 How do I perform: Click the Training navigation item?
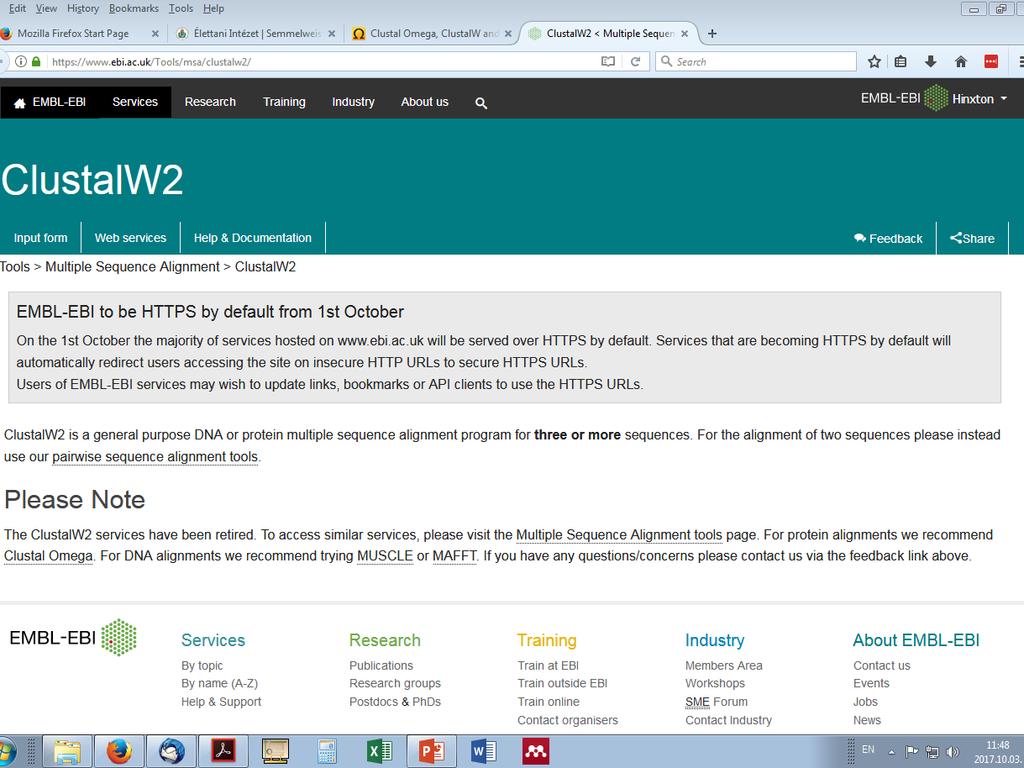284,102
